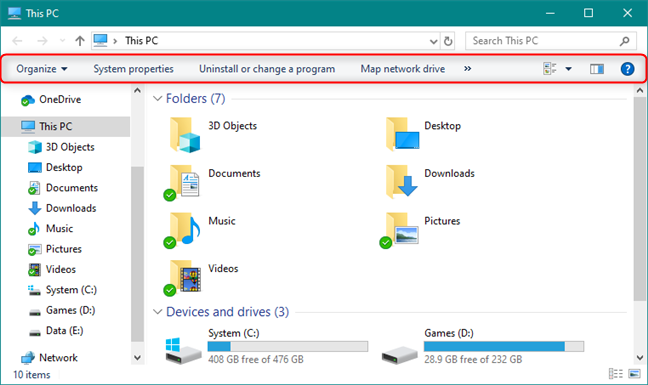This screenshot has width=648, height=385.
Task: Click the content pane scroll up arrow
Action: point(640,90)
